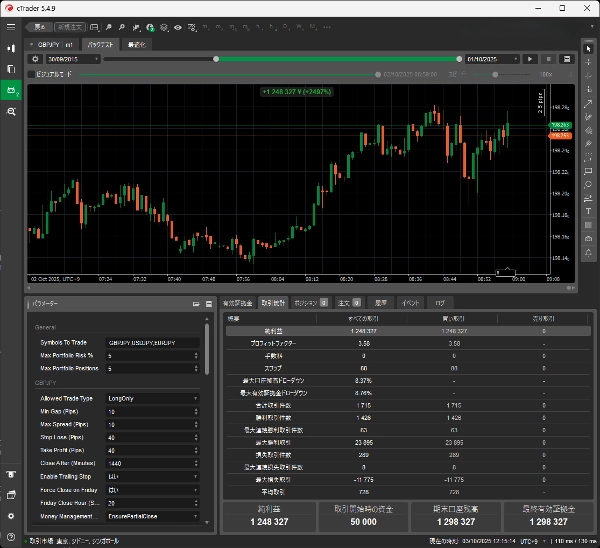Open the Events tab in results panel
600x548 pixels.
(x=410, y=303)
